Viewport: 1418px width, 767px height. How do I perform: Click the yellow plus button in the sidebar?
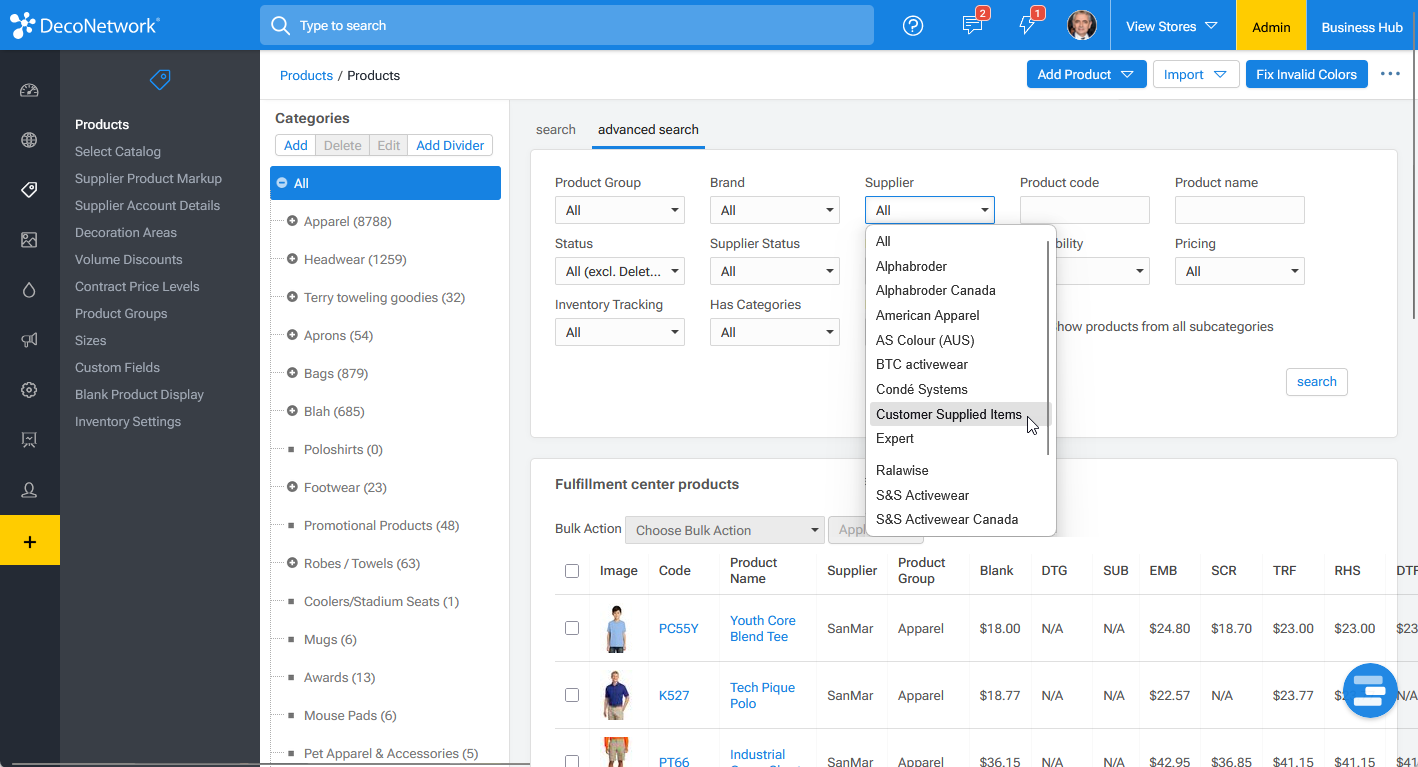coord(29,541)
